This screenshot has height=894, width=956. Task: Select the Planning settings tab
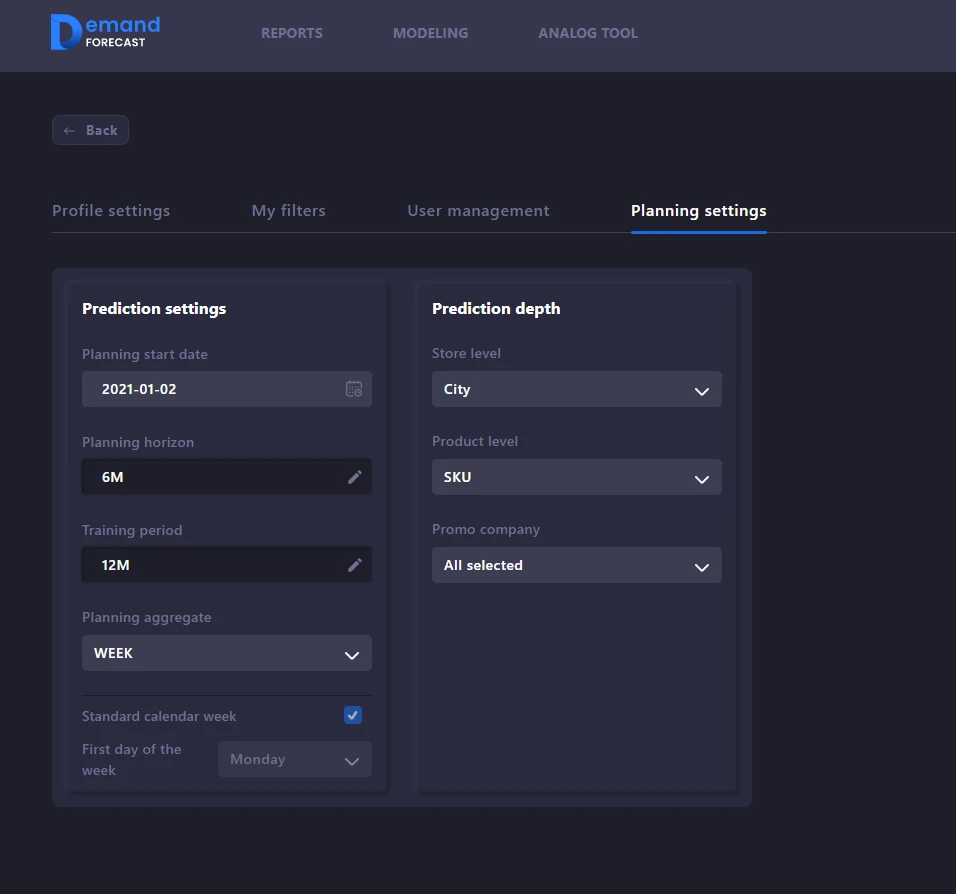click(698, 211)
